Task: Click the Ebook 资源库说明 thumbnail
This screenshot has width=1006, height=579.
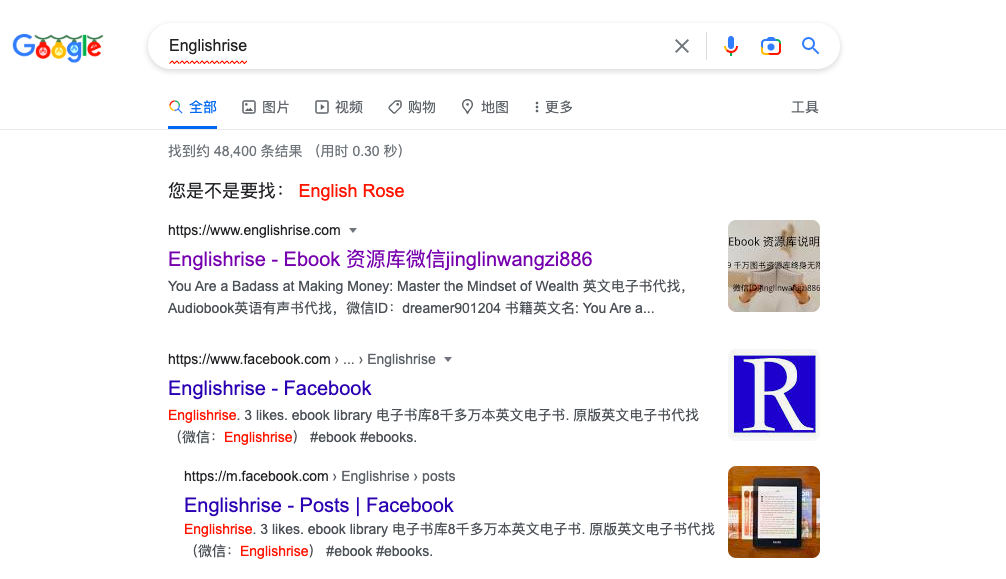Action: pyautogui.click(x=774, y=266)
